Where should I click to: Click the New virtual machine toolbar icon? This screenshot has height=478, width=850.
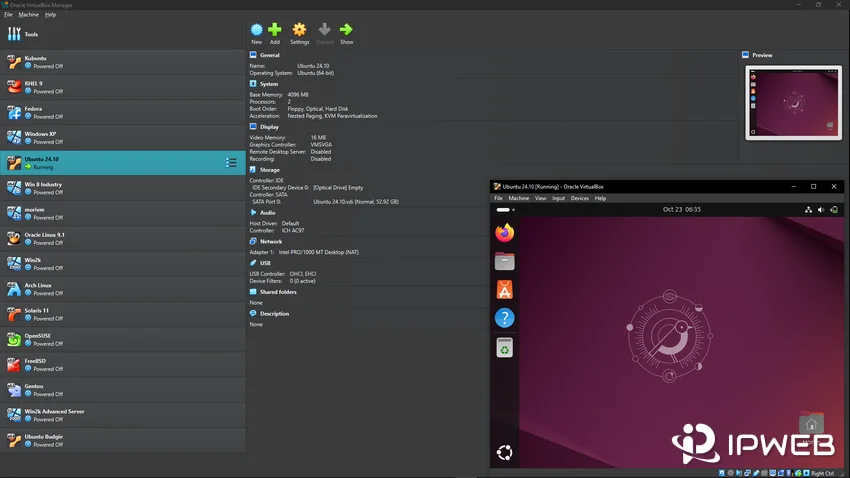(x=256, y=29)
